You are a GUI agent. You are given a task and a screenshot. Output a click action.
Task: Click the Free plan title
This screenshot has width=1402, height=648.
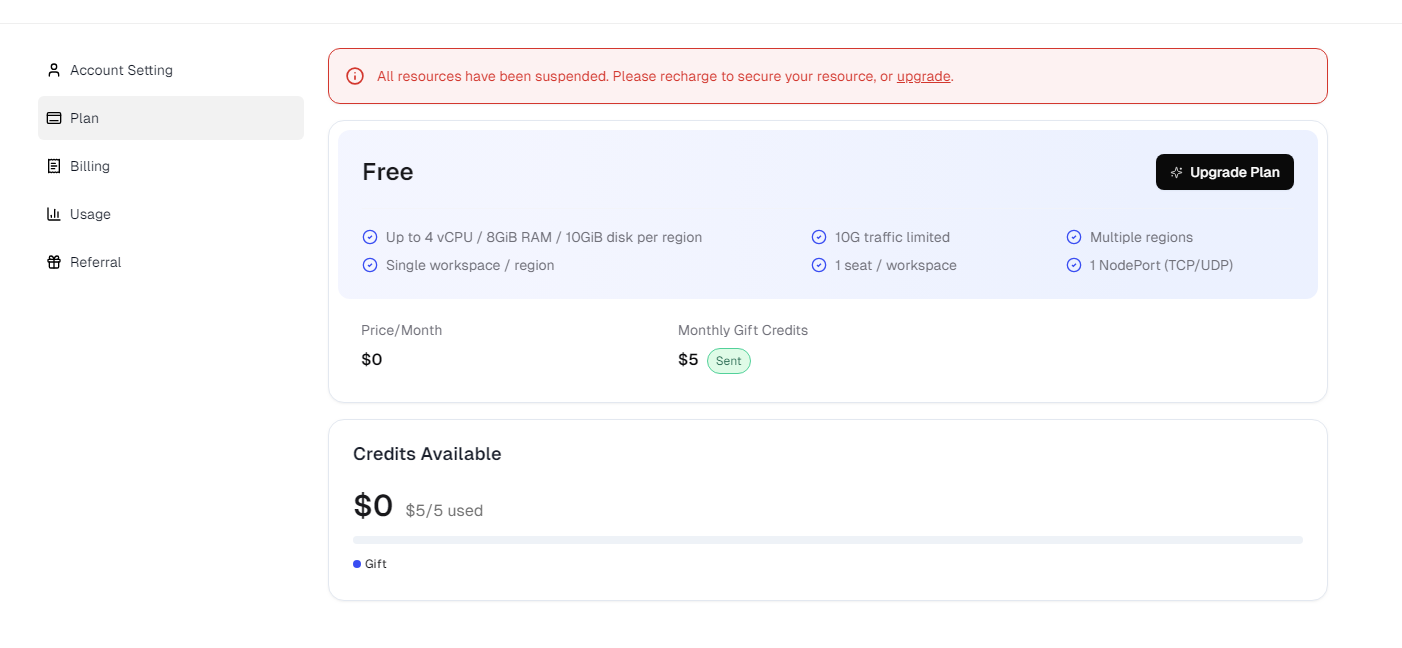click(388, 172)
